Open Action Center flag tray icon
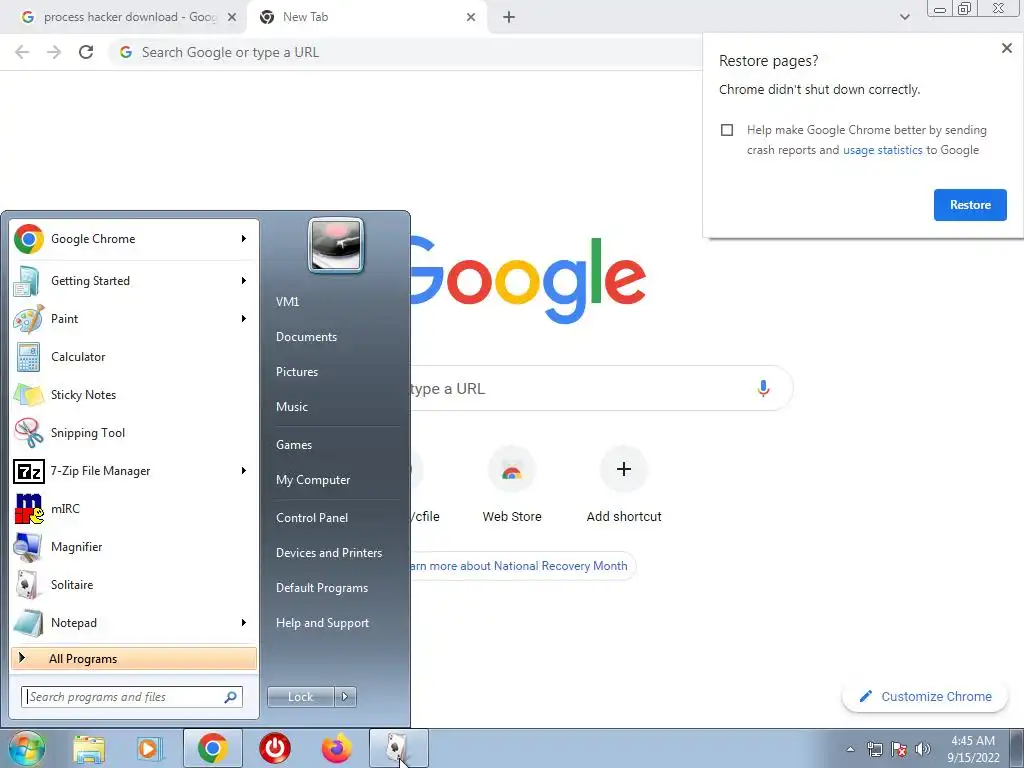1024x768 pixels. coord(899,749)
